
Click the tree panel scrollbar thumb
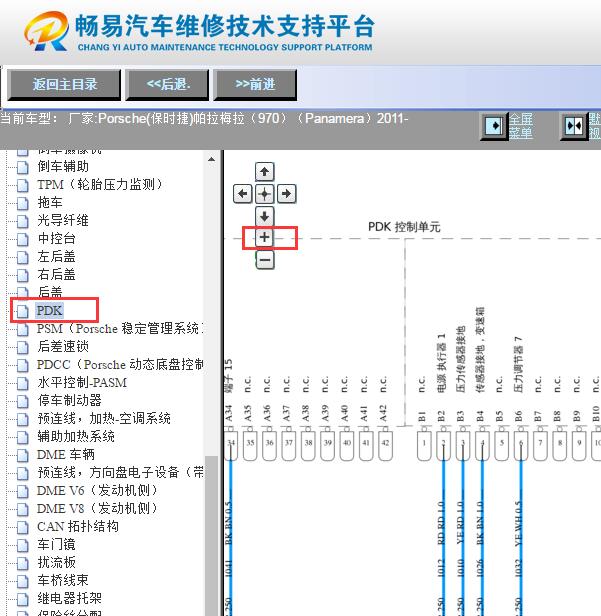[x=211, y=535]
